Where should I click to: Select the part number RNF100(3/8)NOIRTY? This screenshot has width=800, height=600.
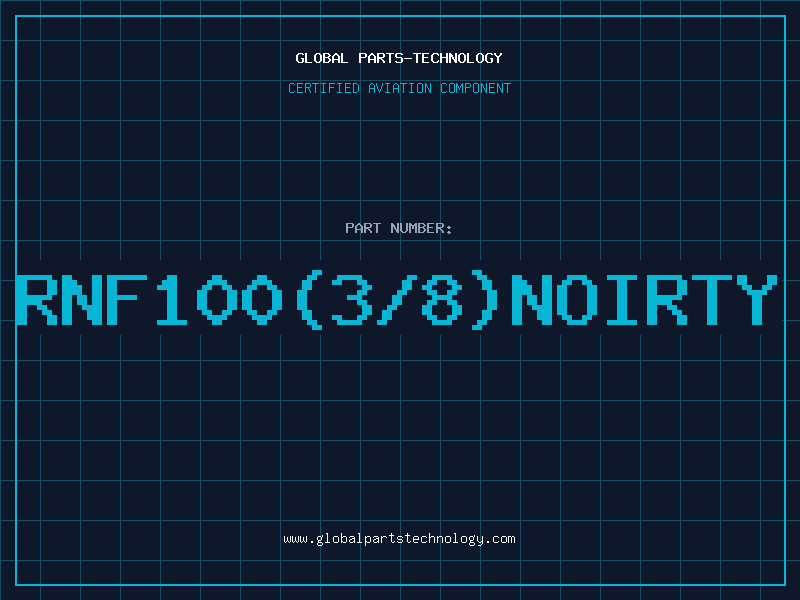tap(397, 300)
